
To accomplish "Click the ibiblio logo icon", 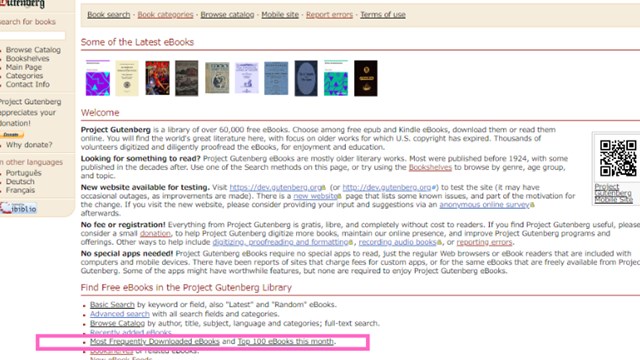I will (x=18, y=208).
